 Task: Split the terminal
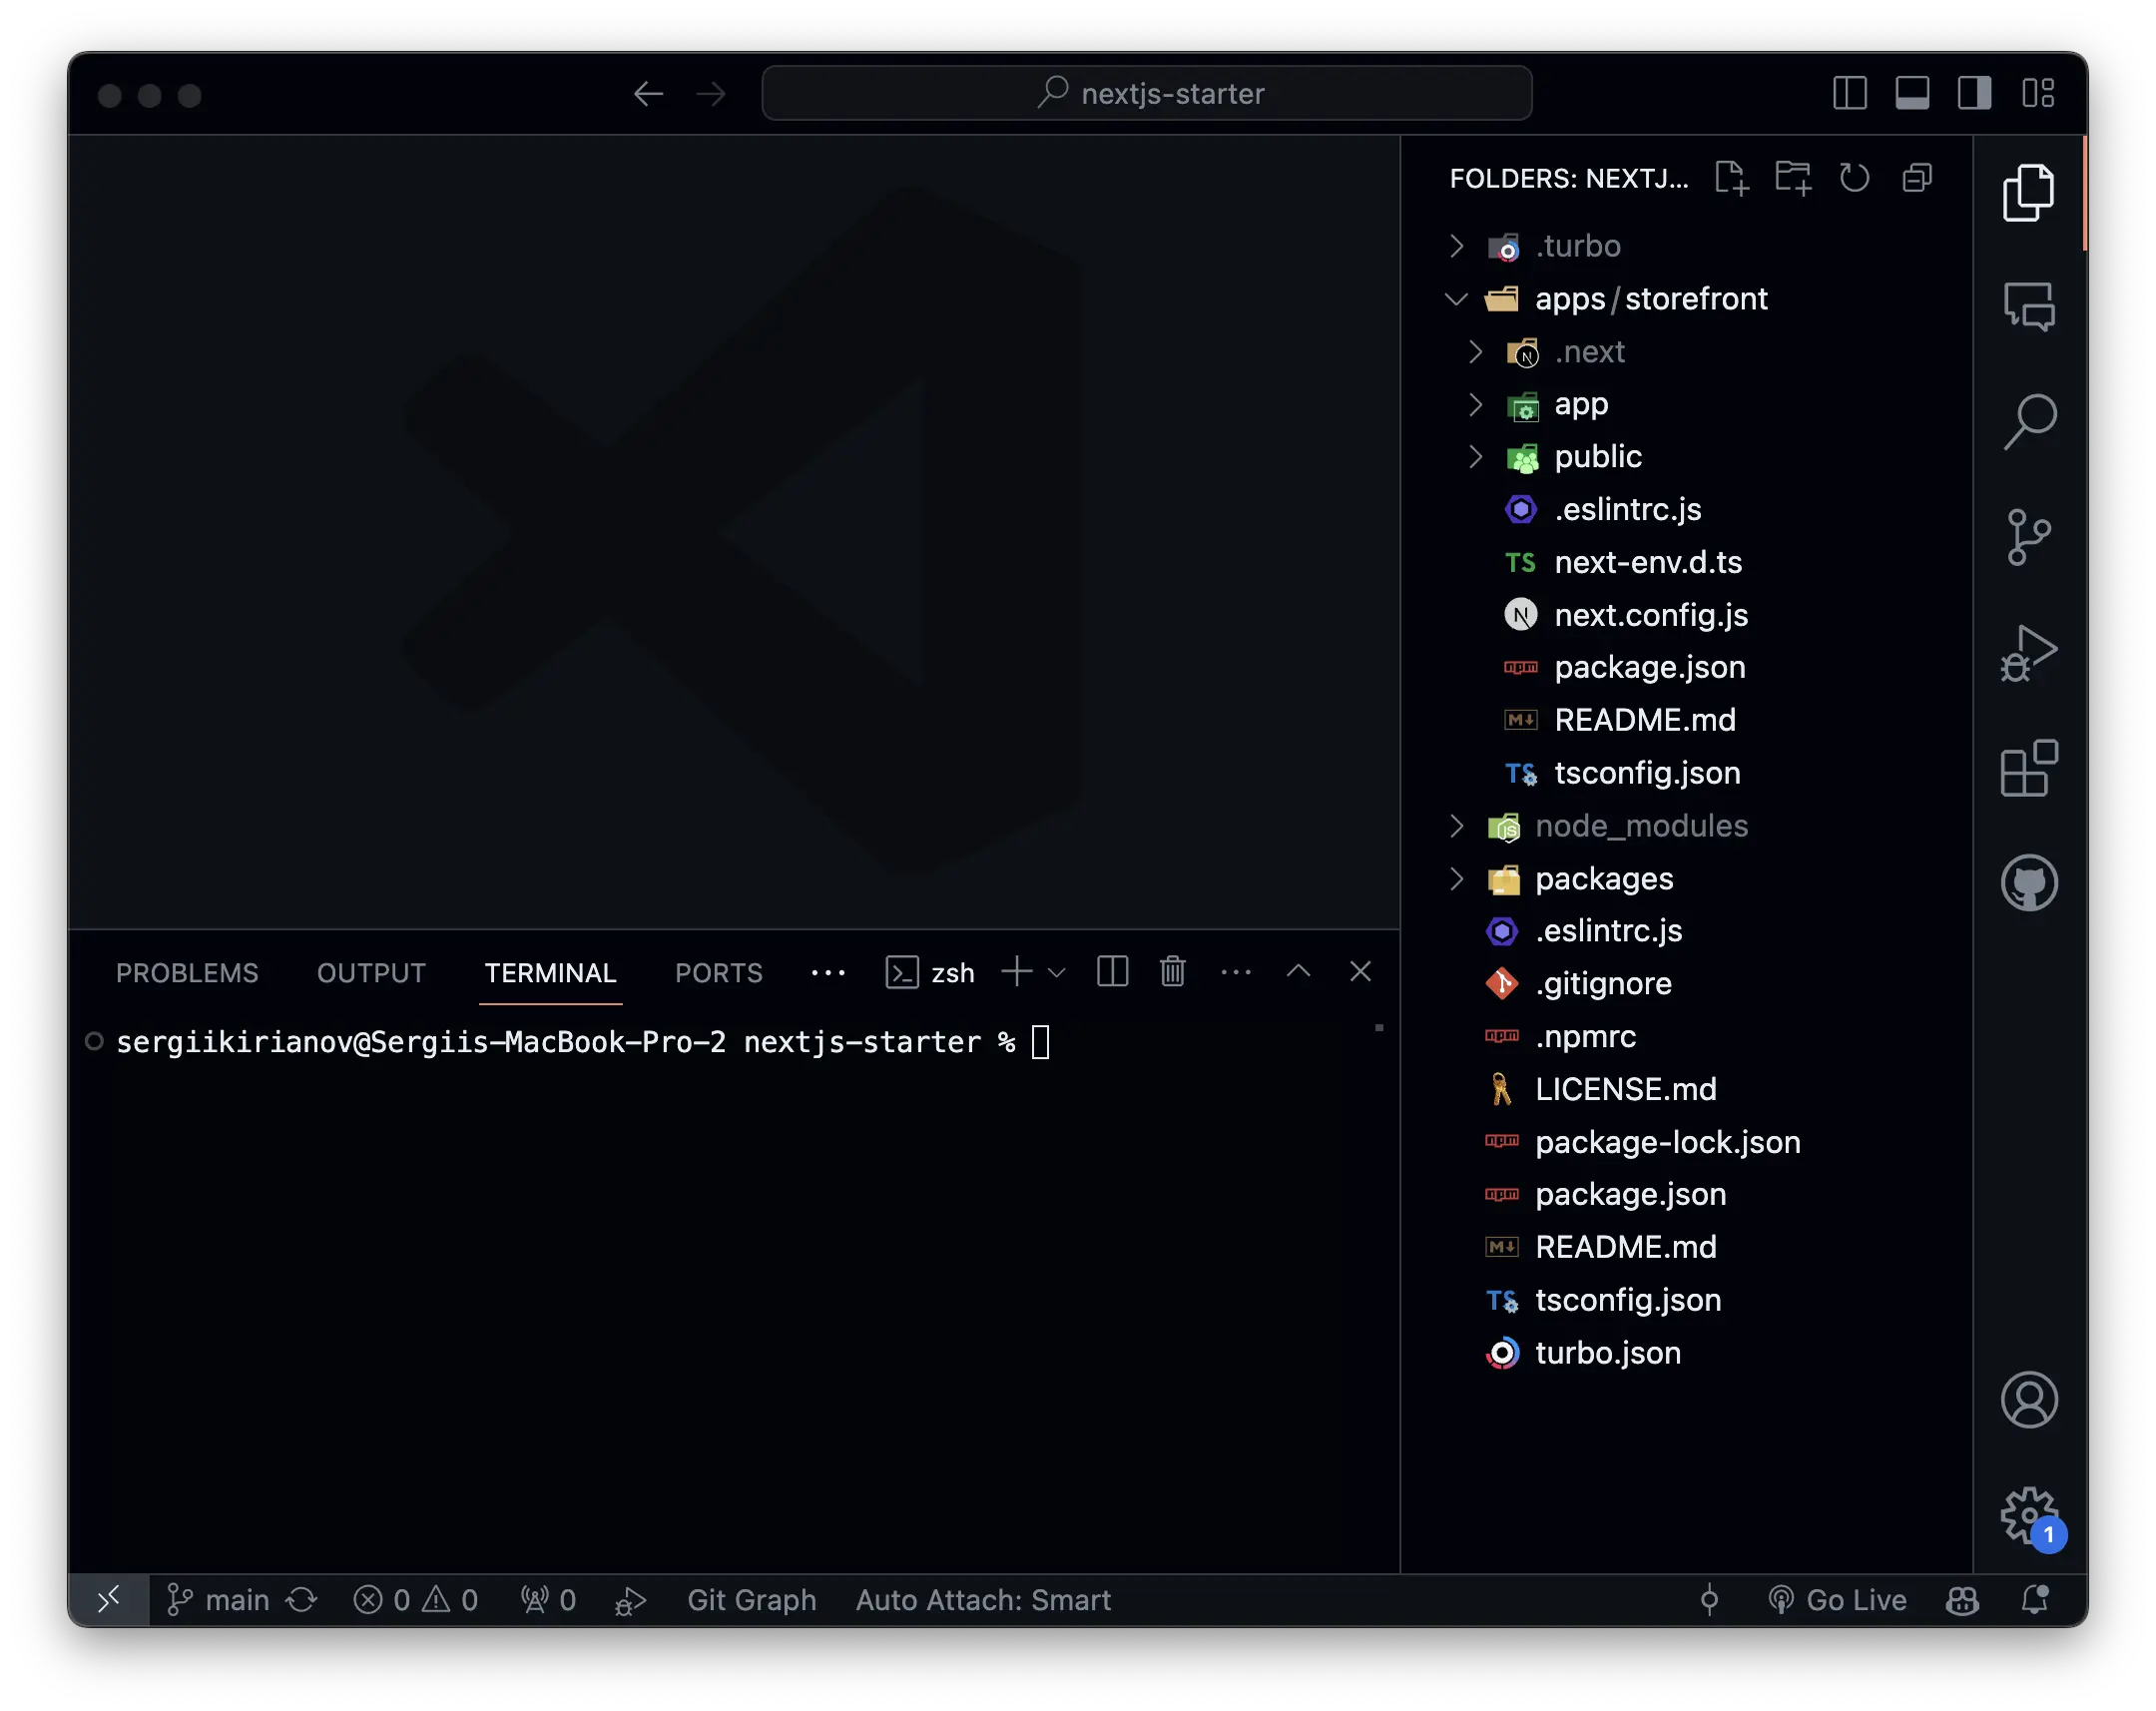pos(1111,971)
